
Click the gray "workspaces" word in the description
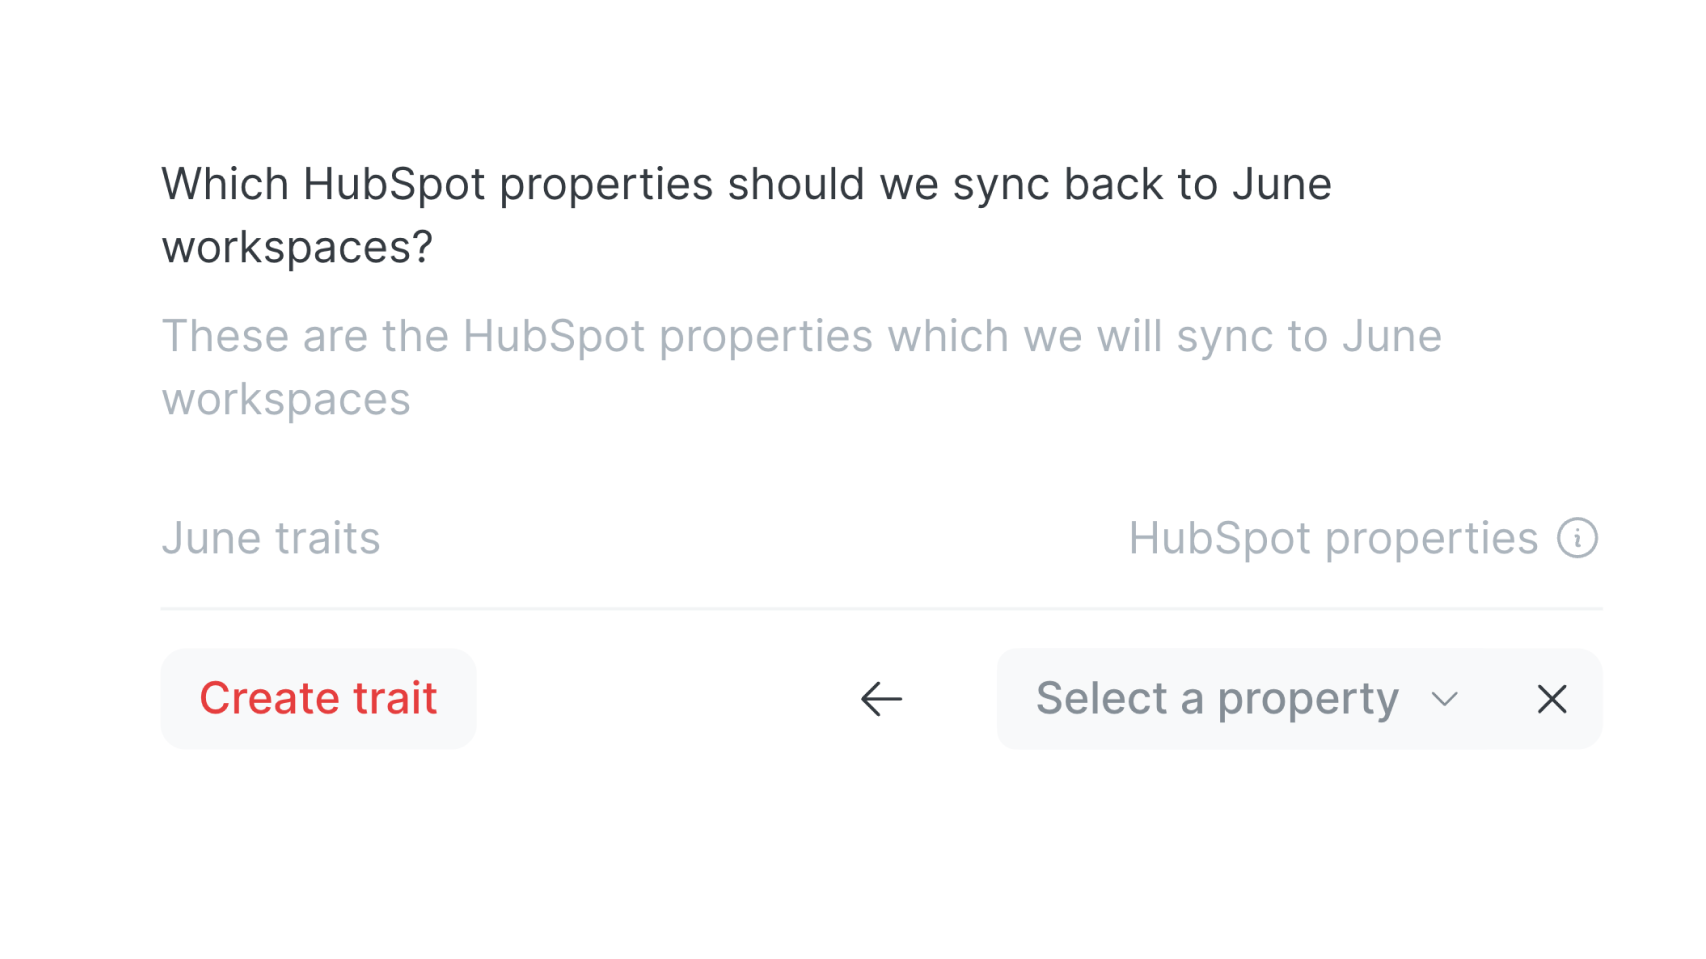[x=286, y=399]
